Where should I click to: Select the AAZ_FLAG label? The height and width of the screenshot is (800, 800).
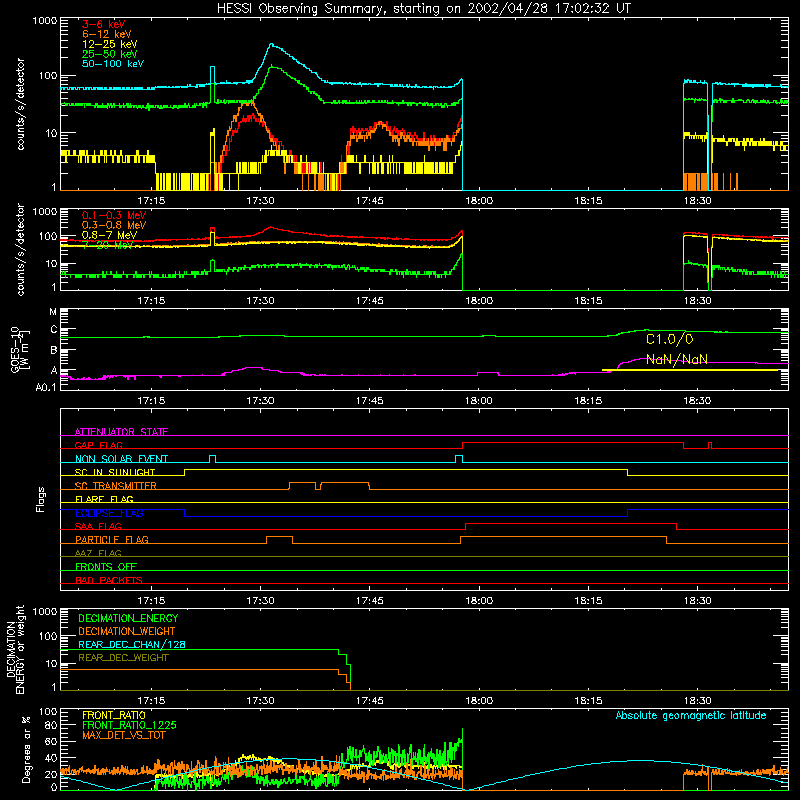98,553
